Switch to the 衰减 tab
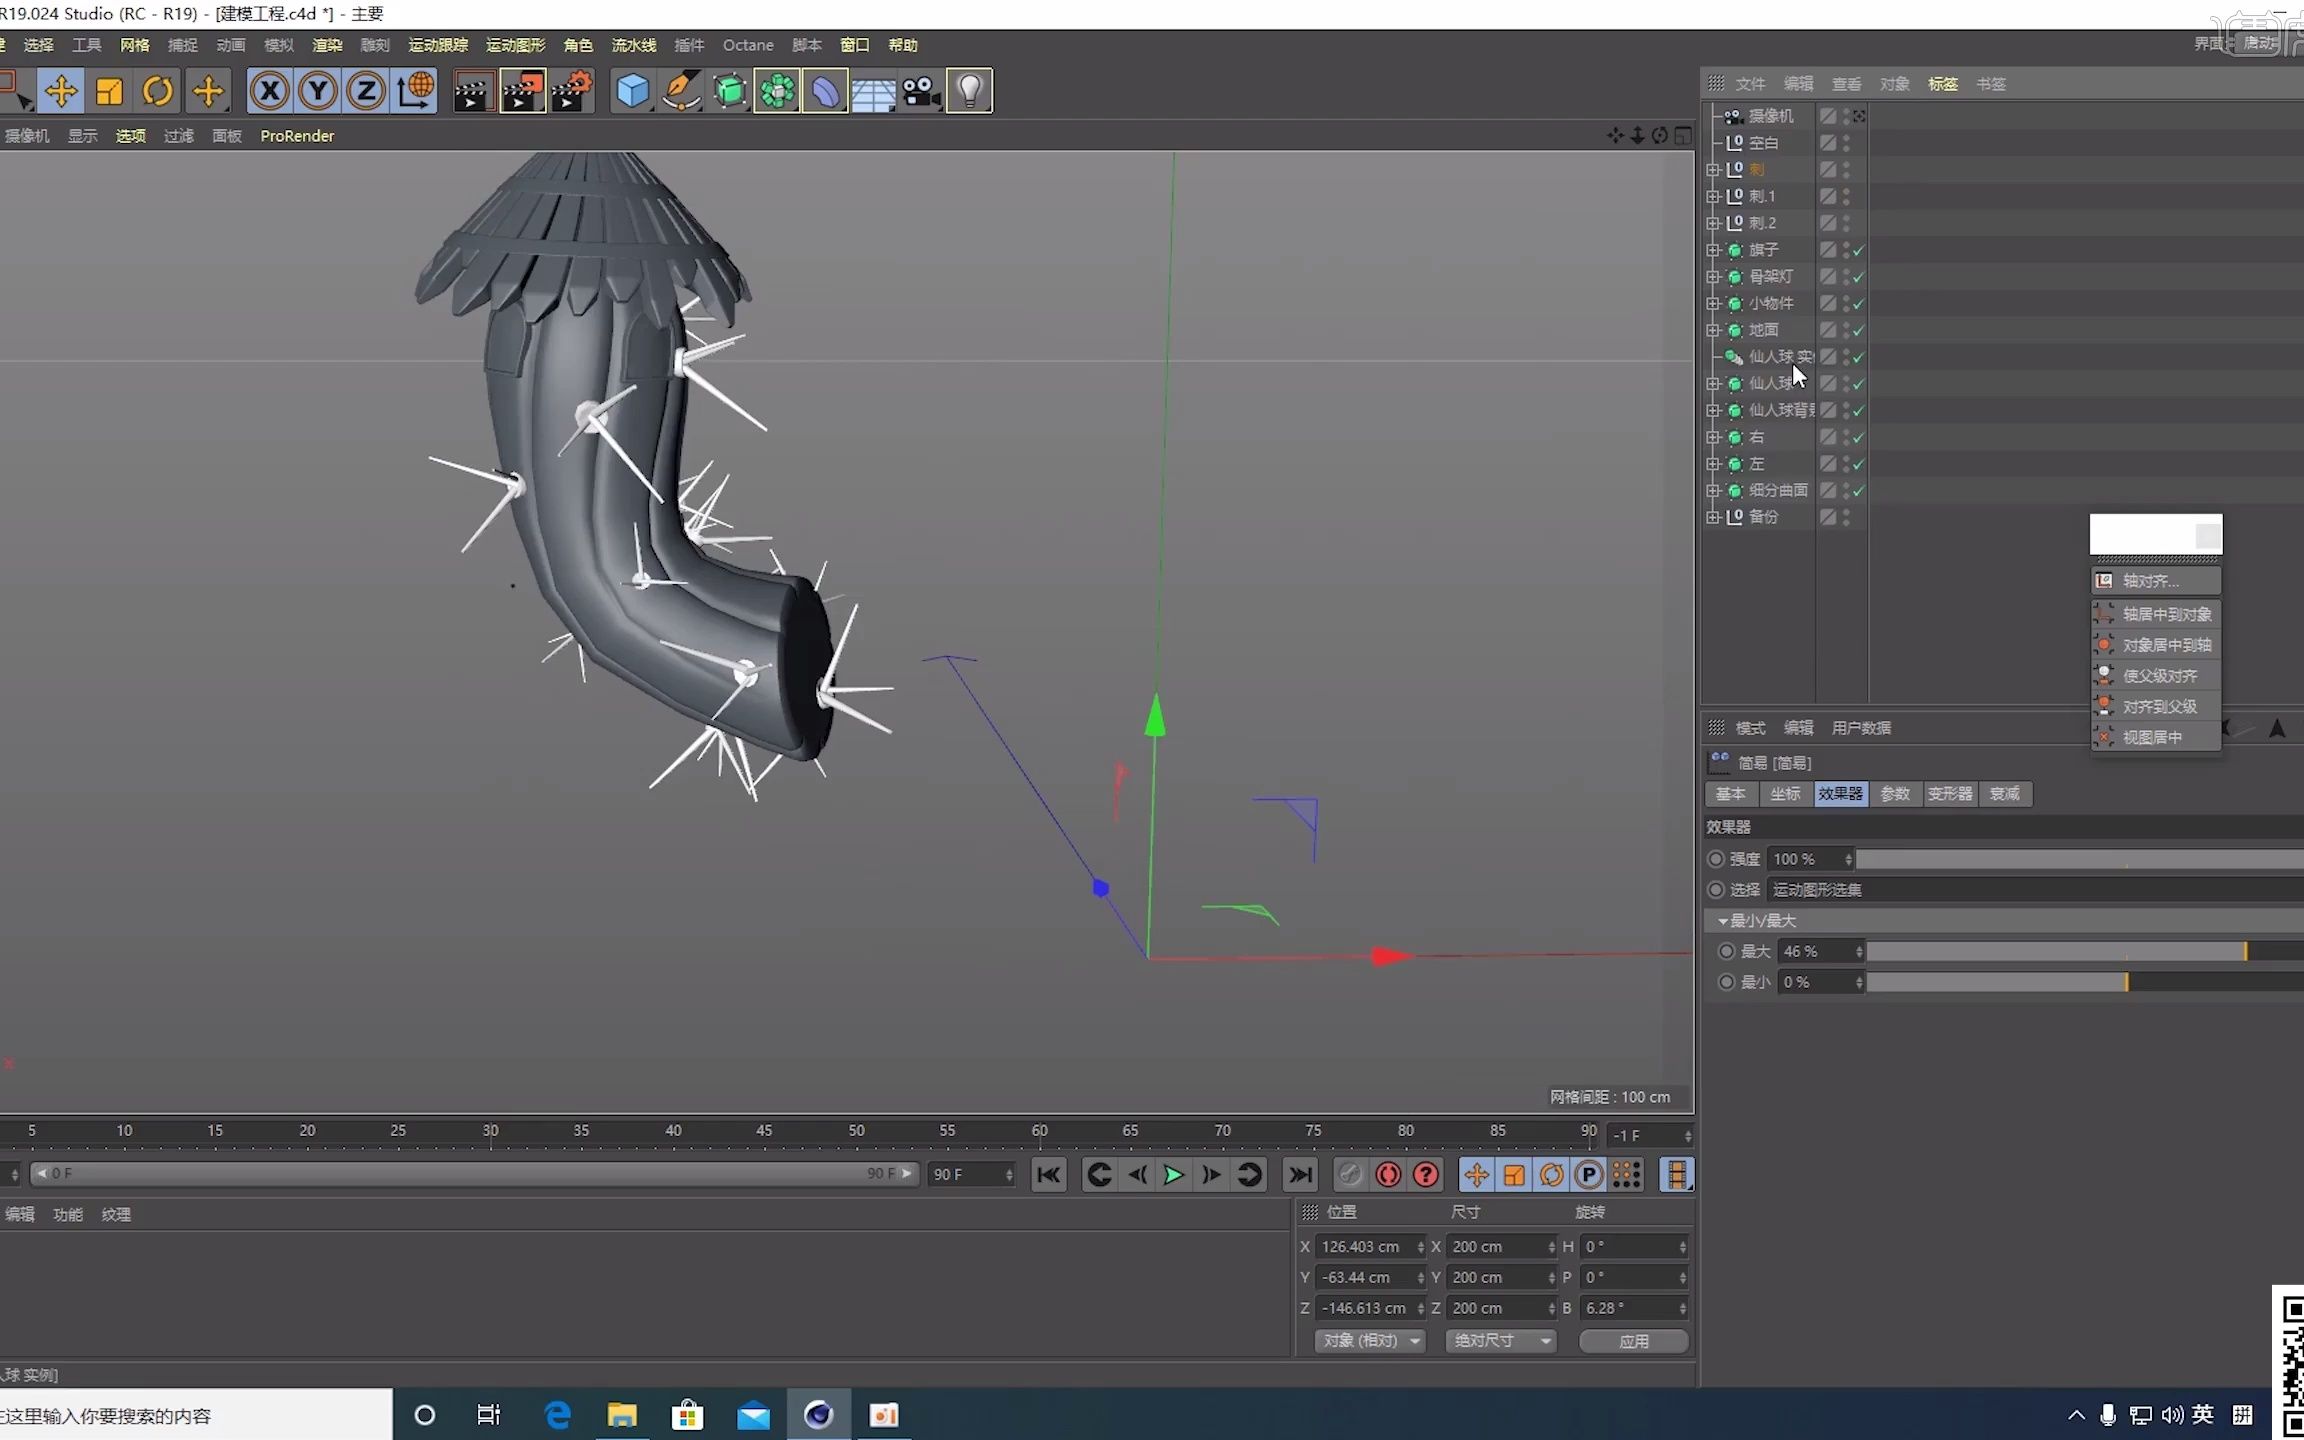2304x1440 pixels. click(x=2005, y=794)
